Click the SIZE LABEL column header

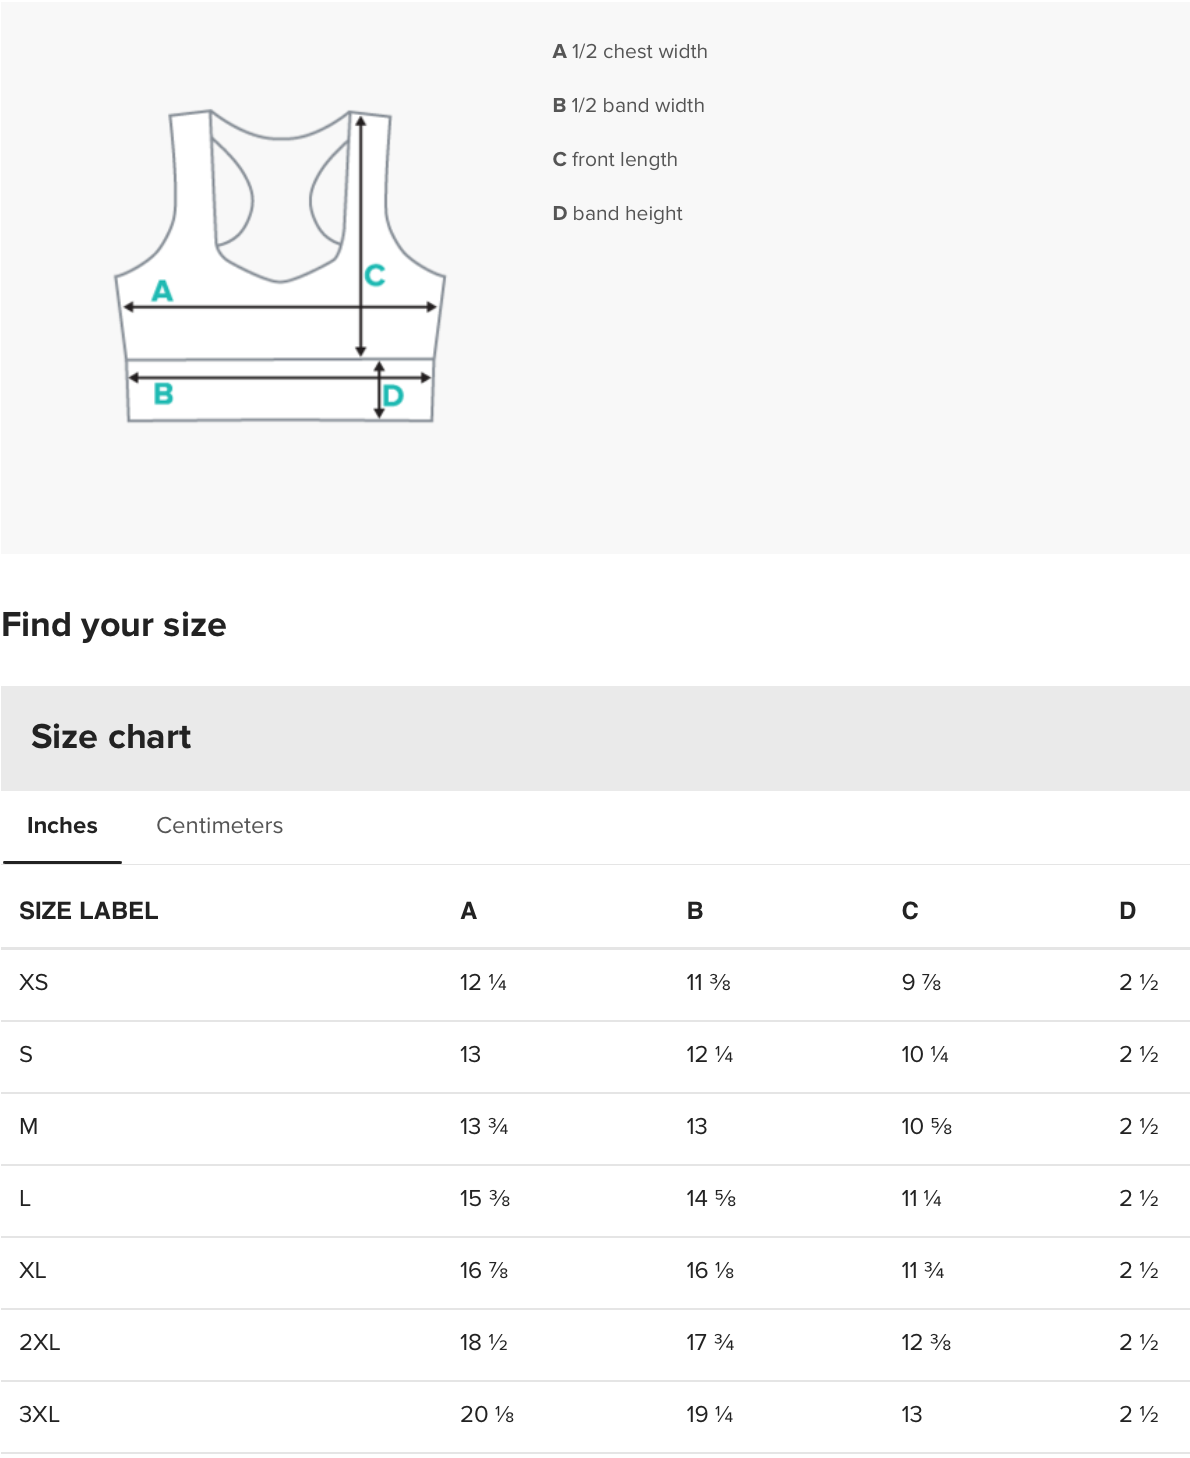[x=89, y=911]
